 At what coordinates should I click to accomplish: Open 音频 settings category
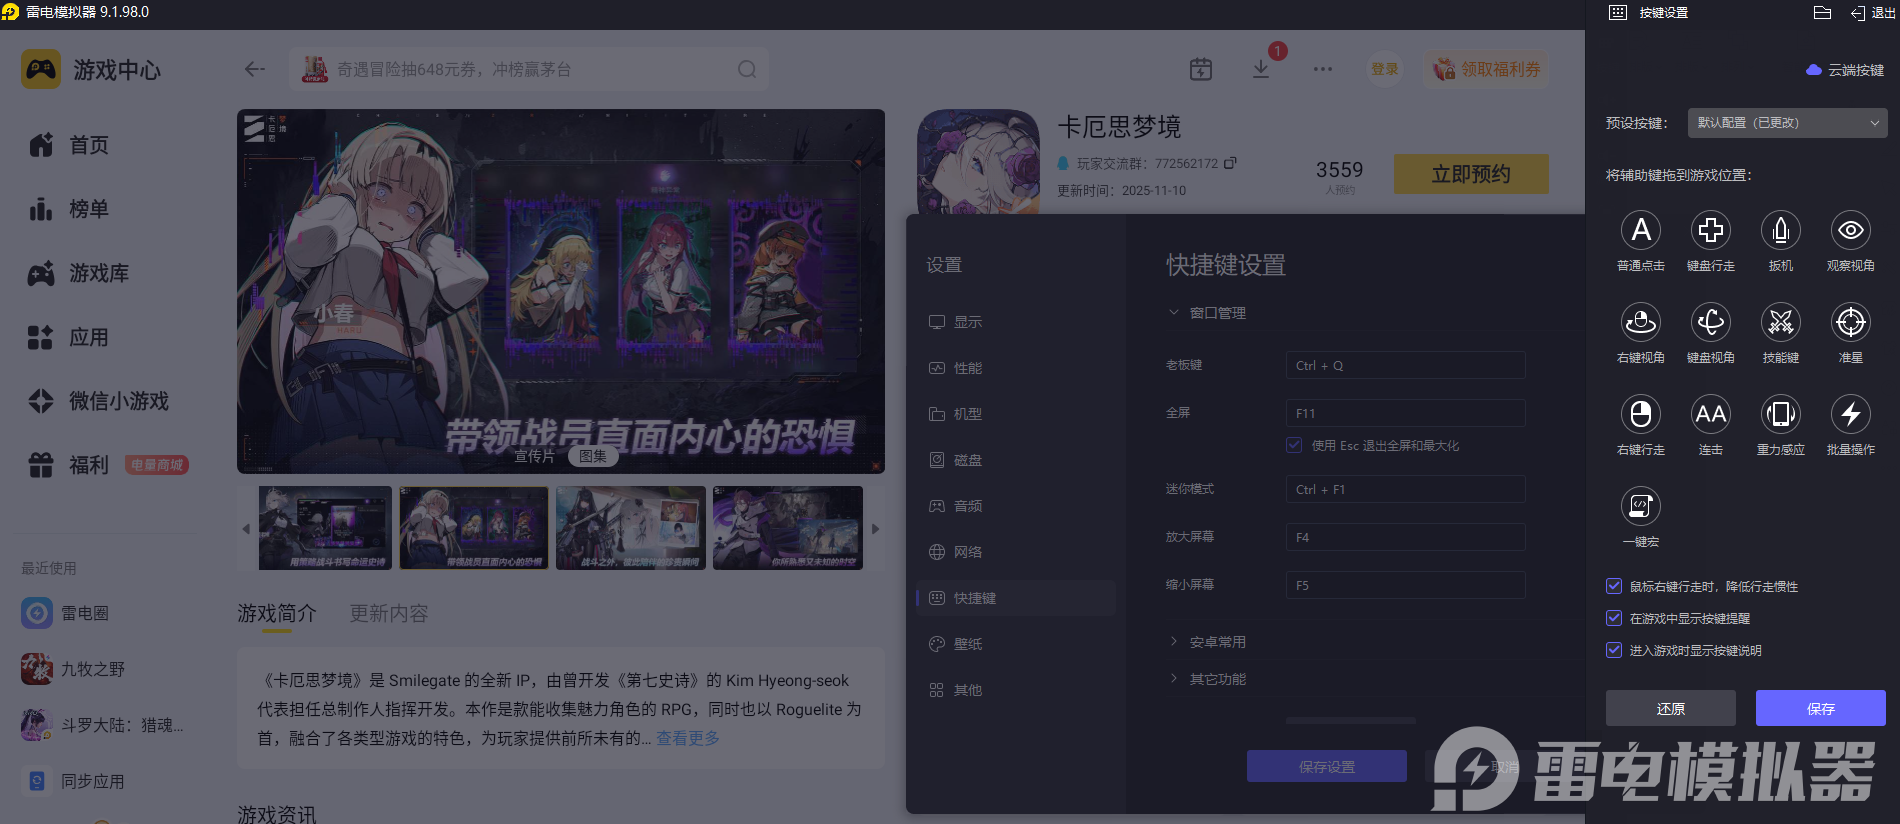[x=1015, y=506]
